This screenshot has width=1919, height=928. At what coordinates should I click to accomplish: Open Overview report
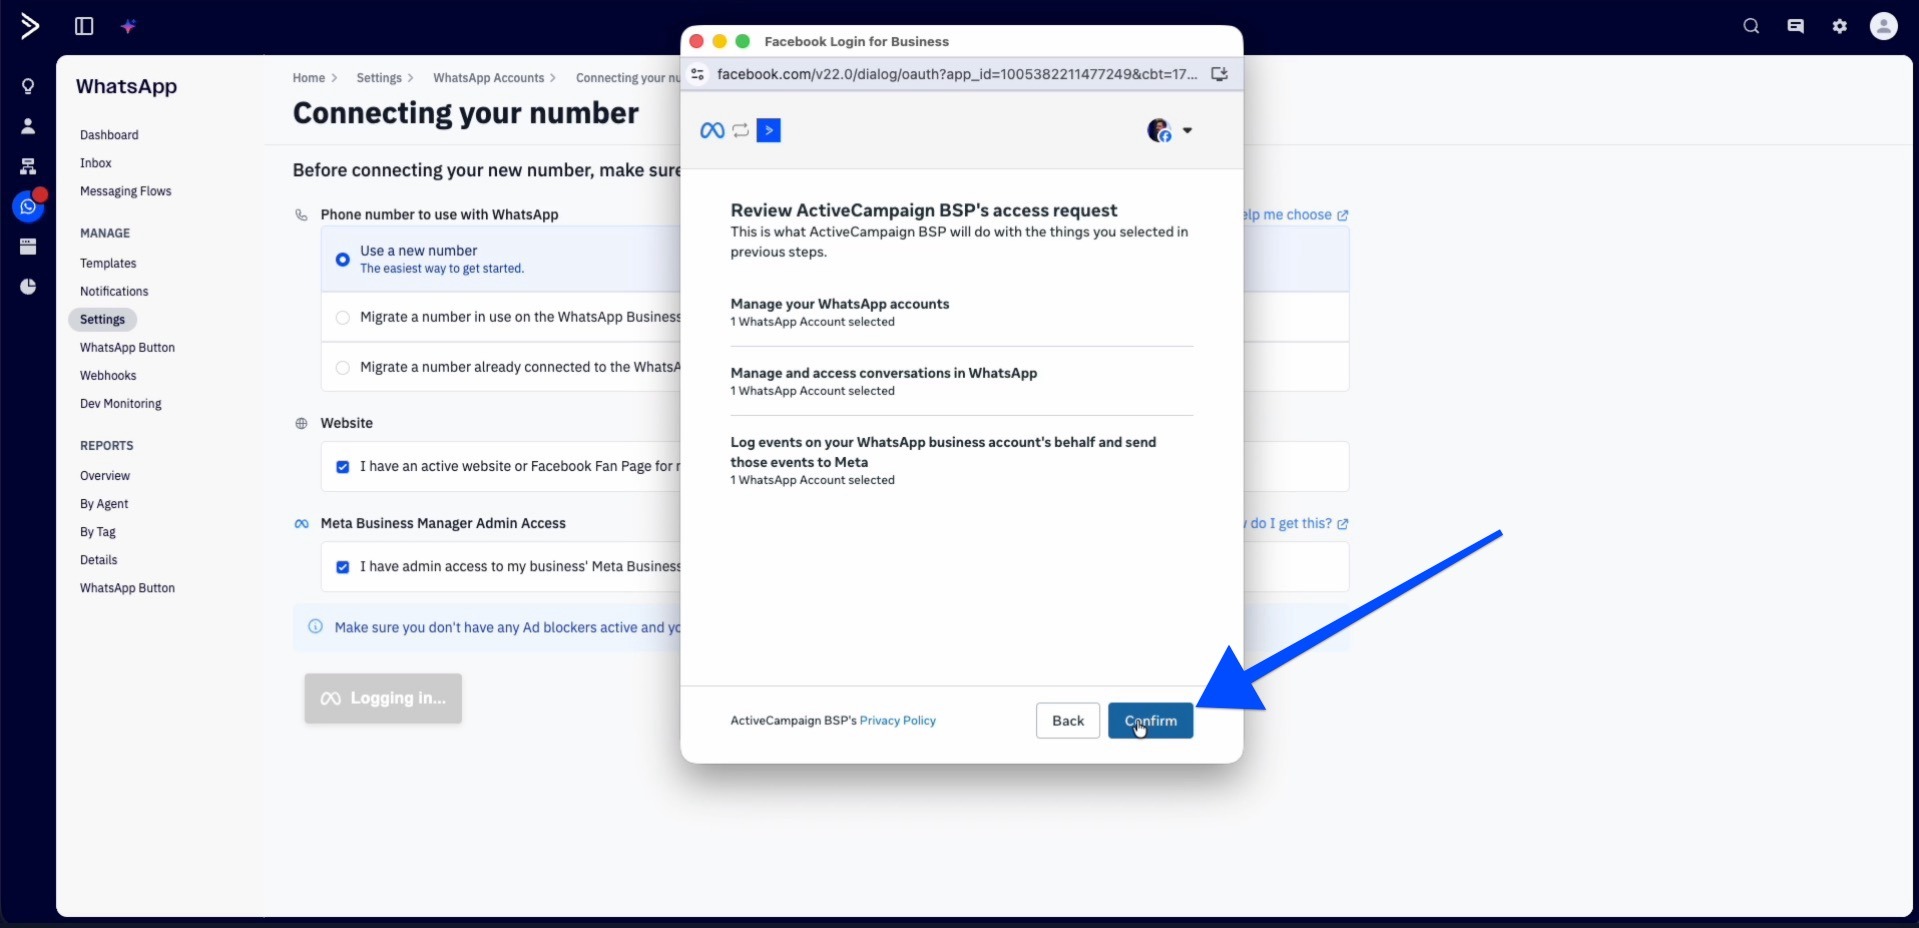coord(105,475)
